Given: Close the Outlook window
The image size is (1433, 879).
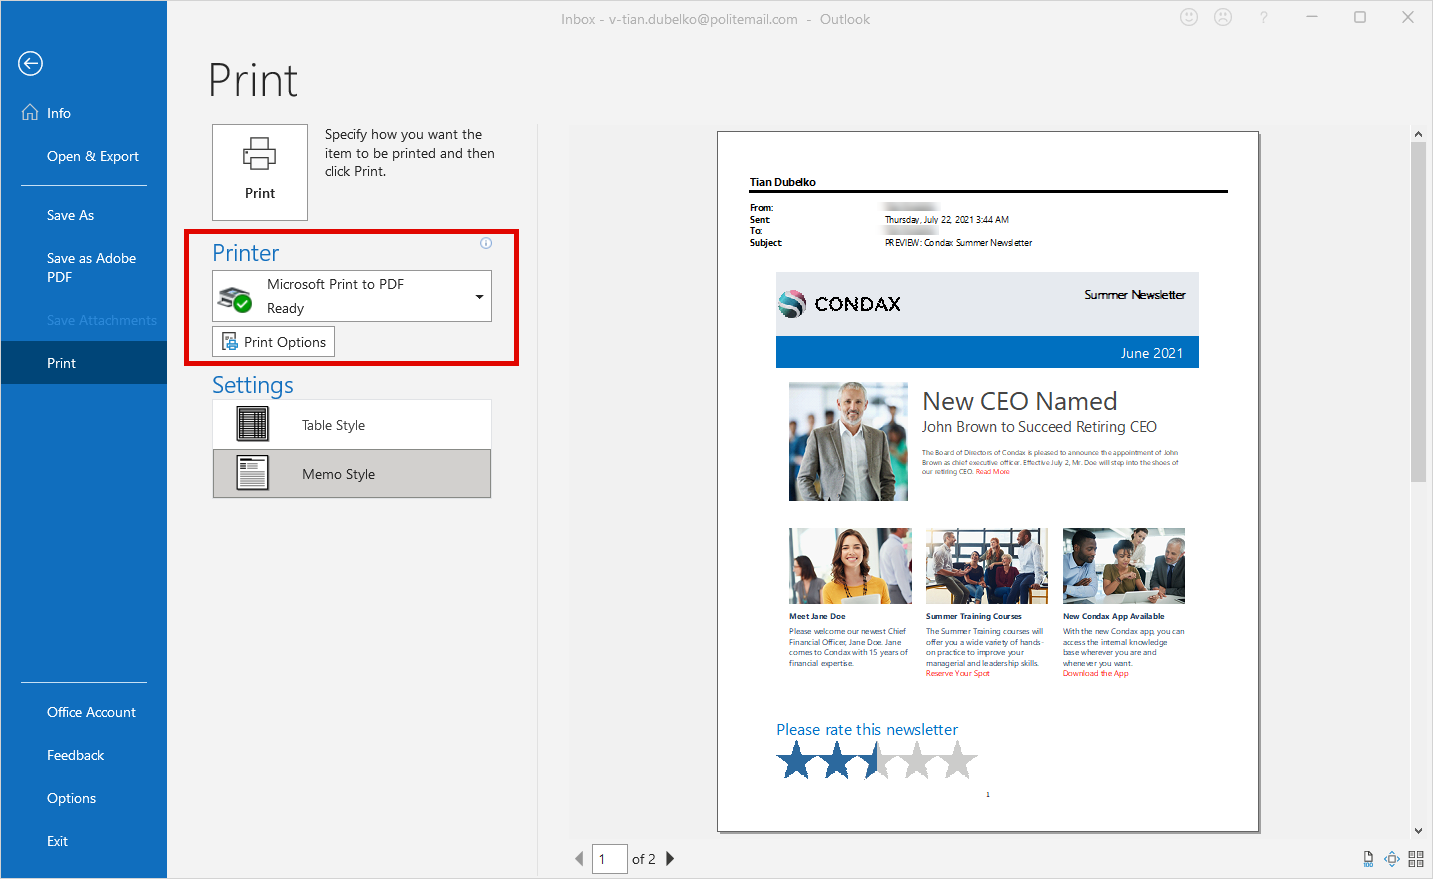Looking at the screenshot, I should click(1408, 17).
